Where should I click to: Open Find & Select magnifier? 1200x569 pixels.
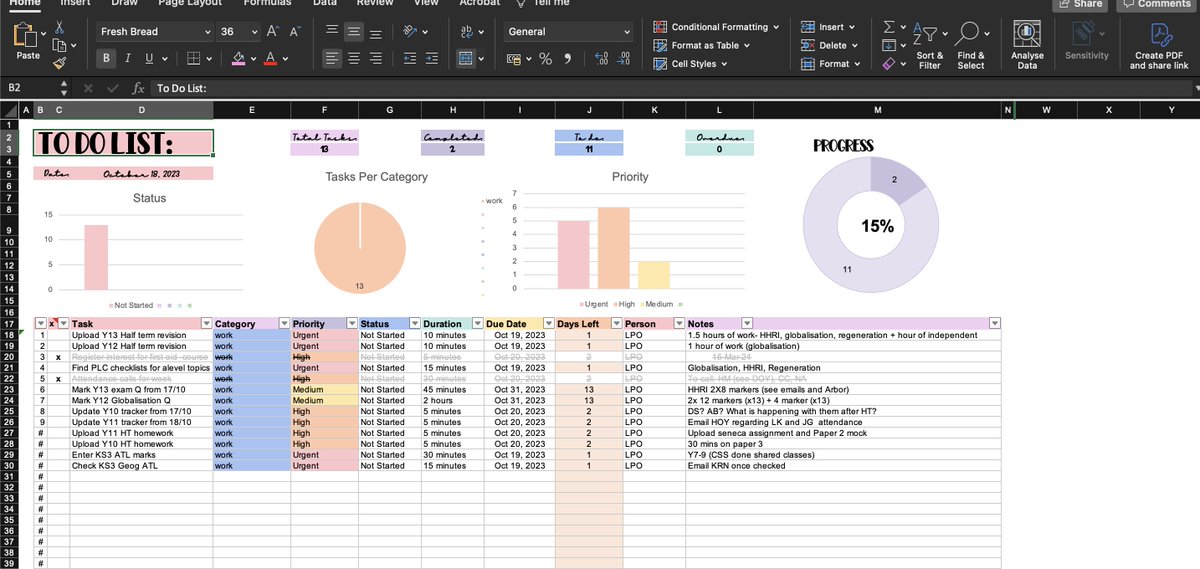click(970, 45)
